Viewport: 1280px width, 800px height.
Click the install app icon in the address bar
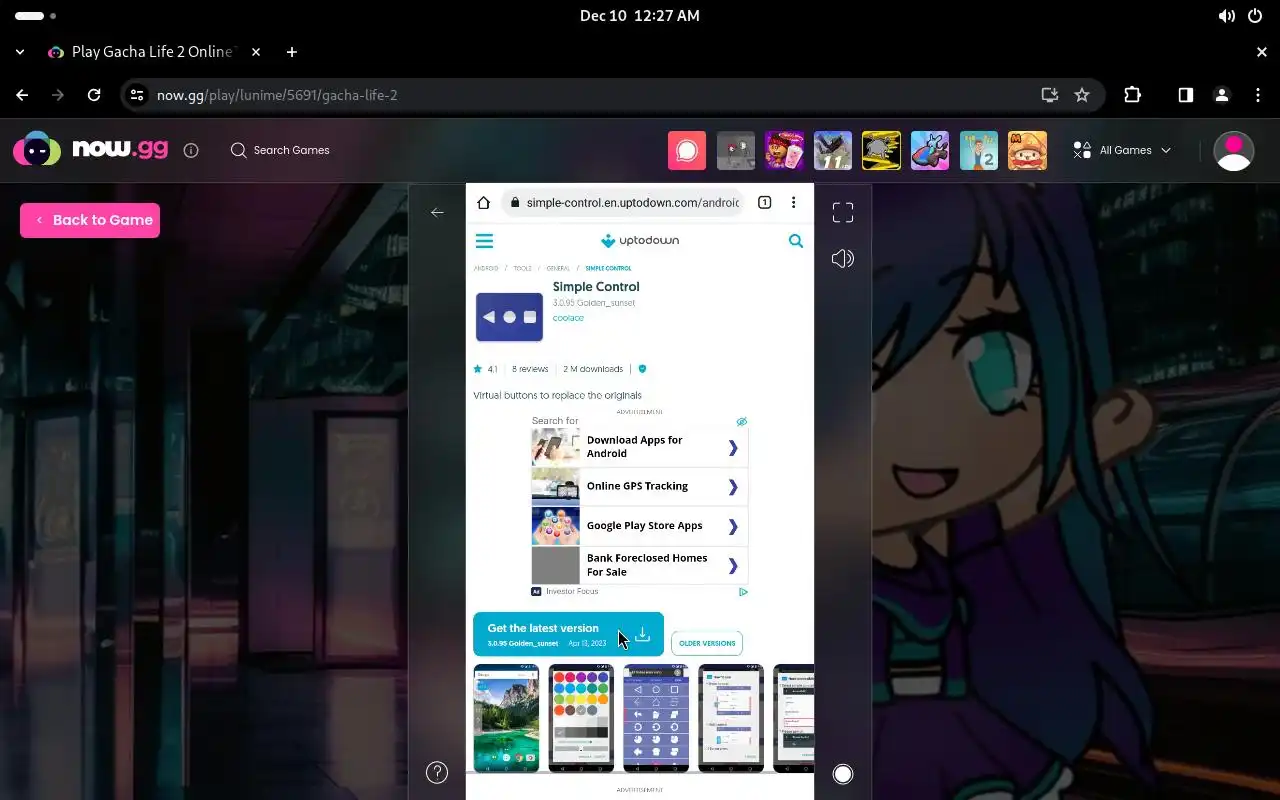pyautogui.click(x=1049, y=95)
